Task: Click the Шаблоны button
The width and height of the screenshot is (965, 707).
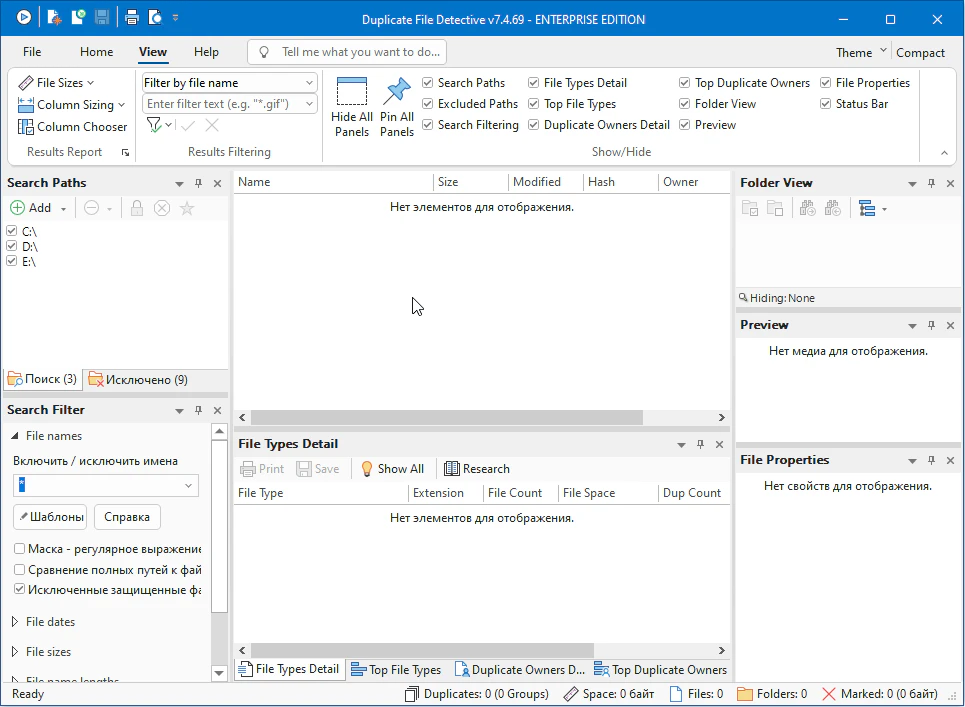Action: [50, 517]
